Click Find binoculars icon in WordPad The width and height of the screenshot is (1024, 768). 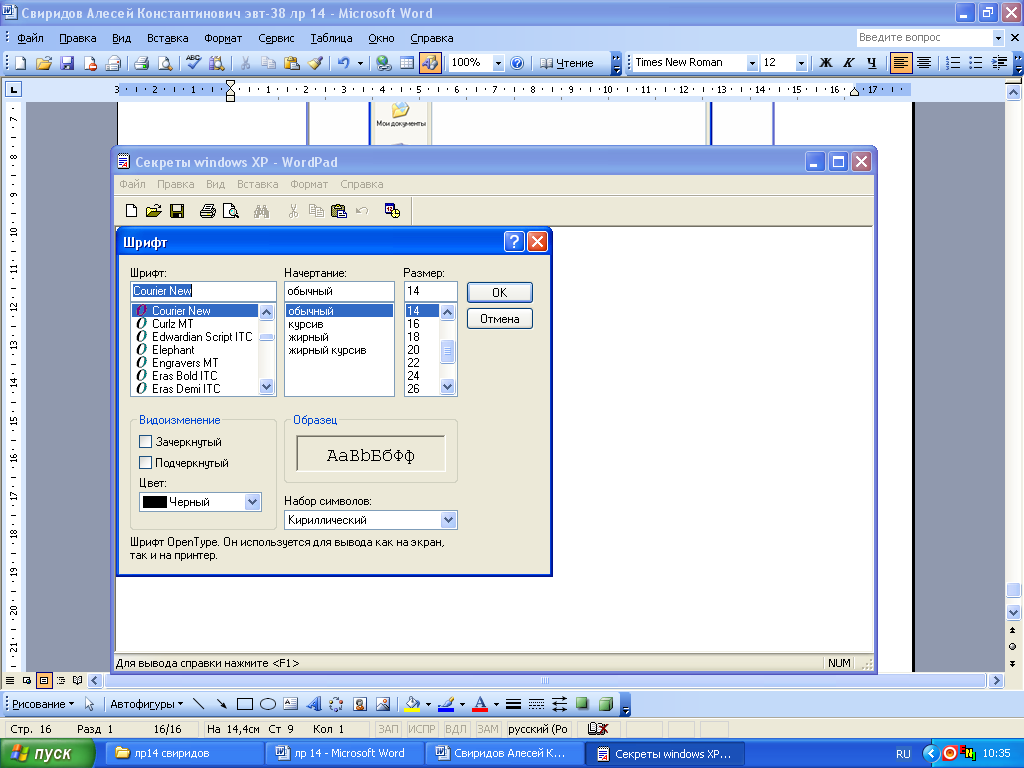261,210
